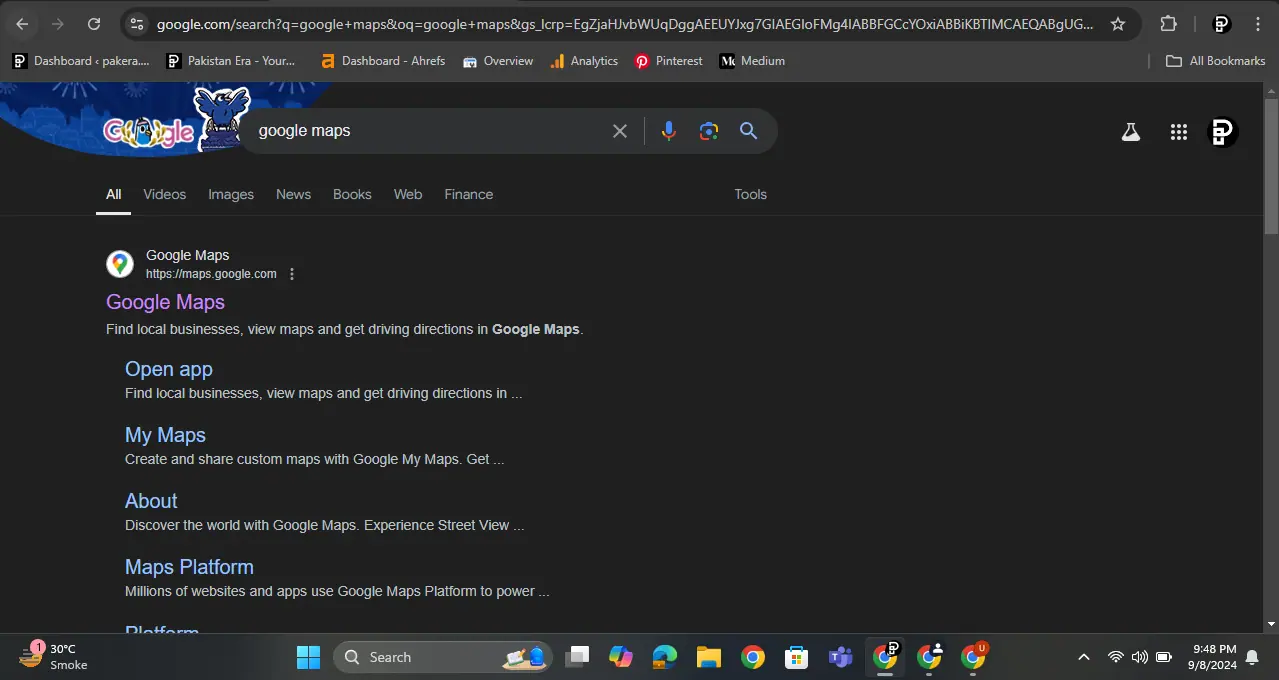
Task: Open the Maps Platform sitelink
Action: click(x=189, y=567)
